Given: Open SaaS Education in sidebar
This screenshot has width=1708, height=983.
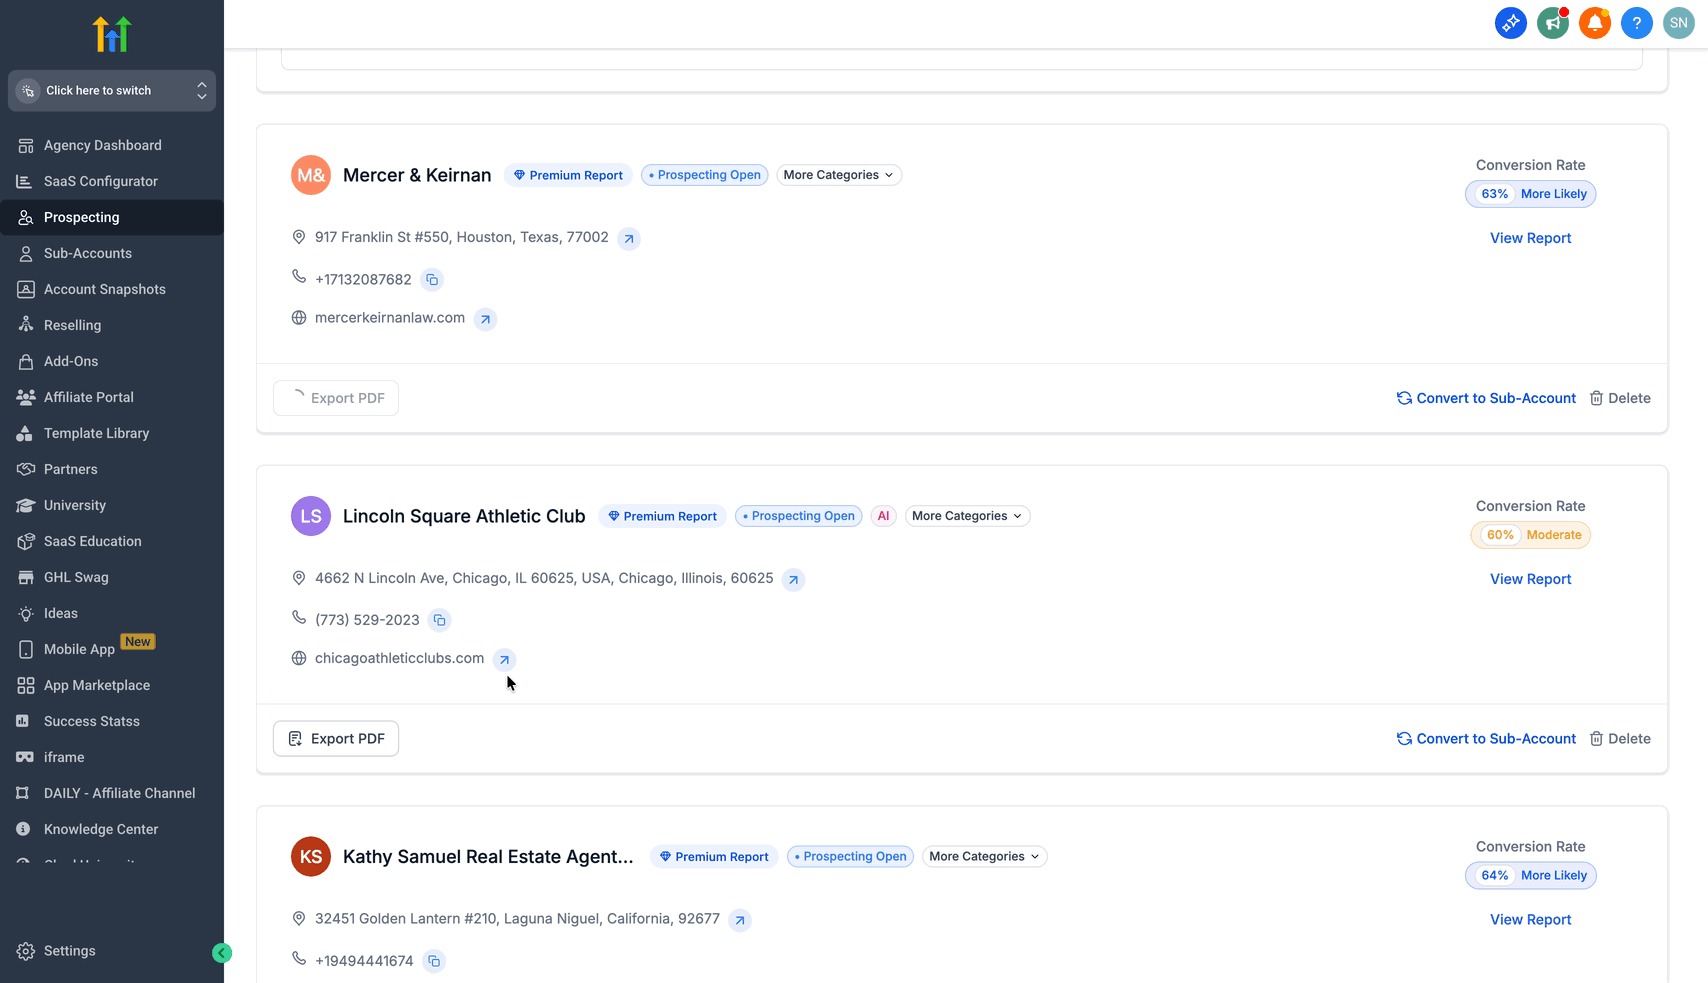Looking at the screenshot, I should pyautogui.click(x=112, y=541).
